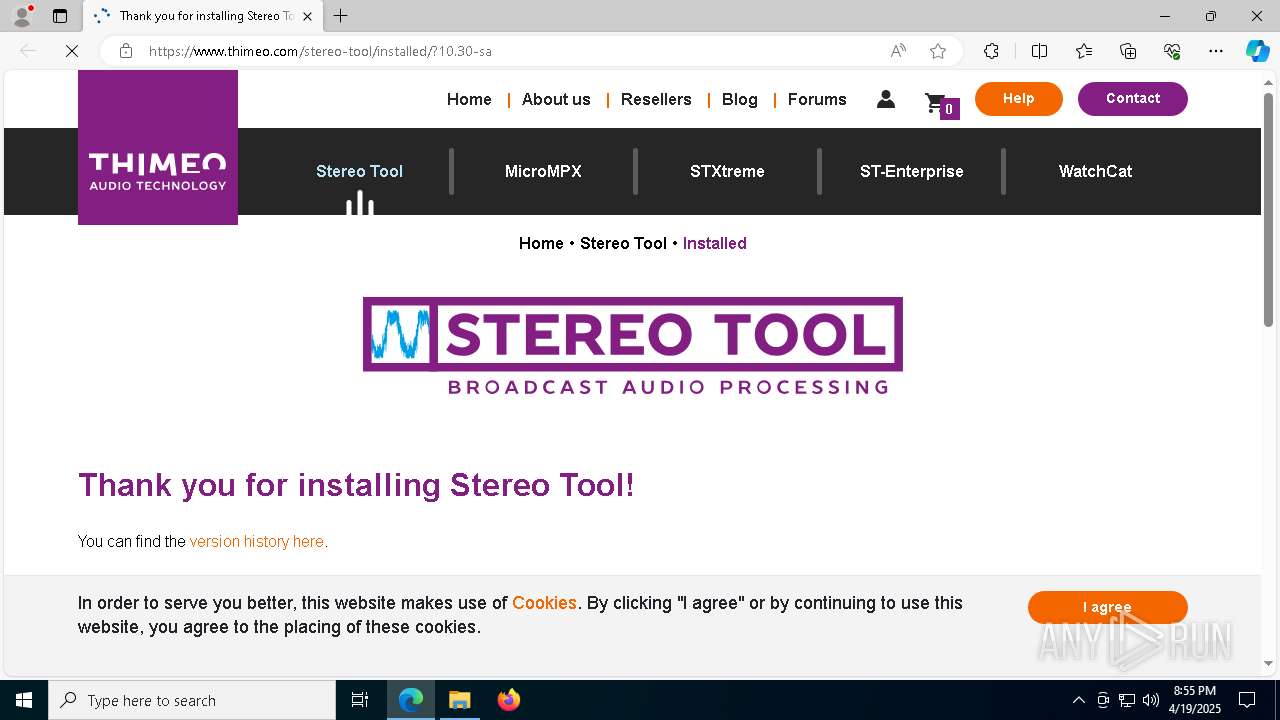Open File Explorer from taskbar
1280x720 pixels.
[459, 700]
